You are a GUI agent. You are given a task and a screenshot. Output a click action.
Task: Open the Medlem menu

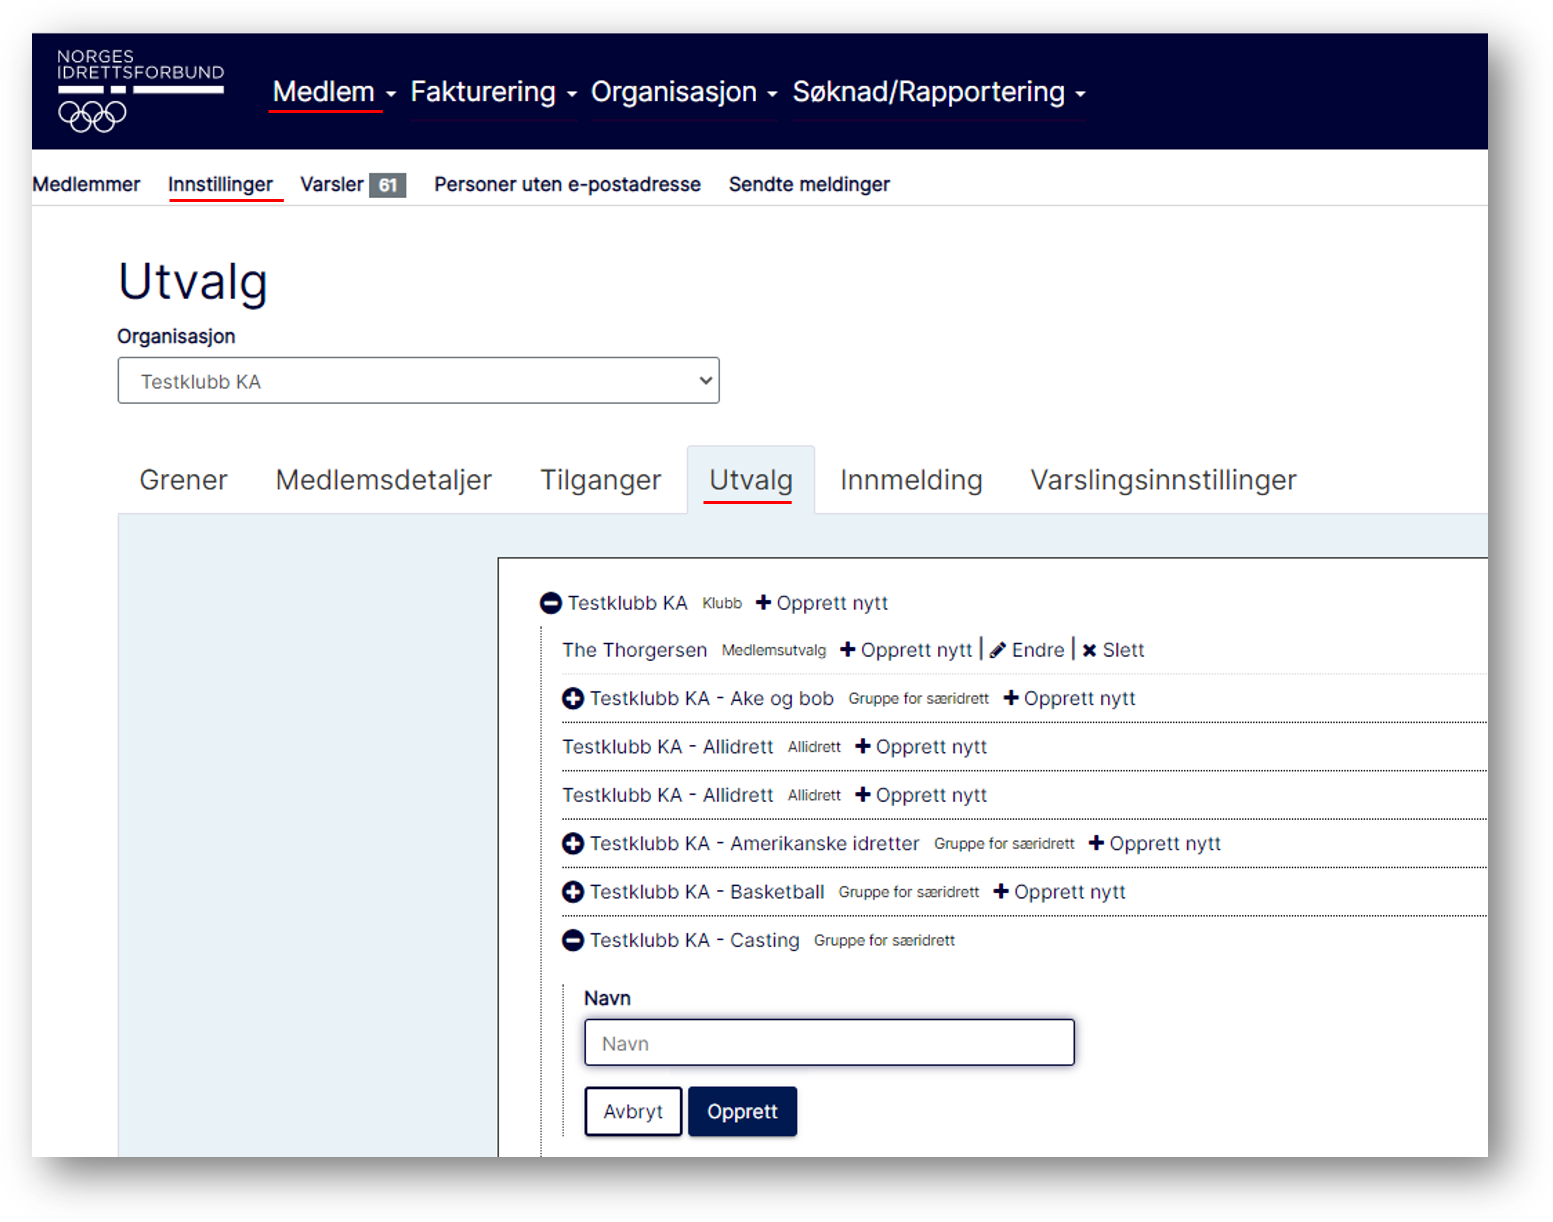point(334,92)
